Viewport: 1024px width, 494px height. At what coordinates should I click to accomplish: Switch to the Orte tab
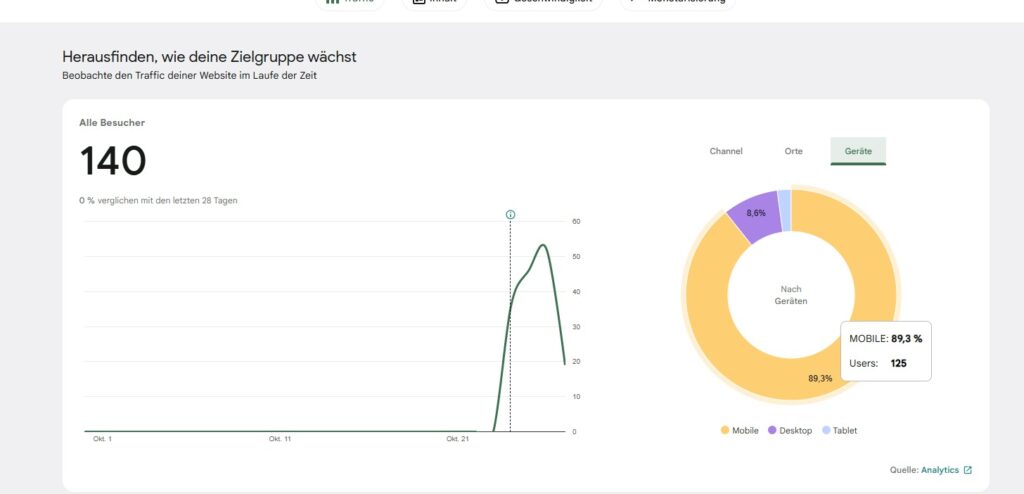pos(793,151)
